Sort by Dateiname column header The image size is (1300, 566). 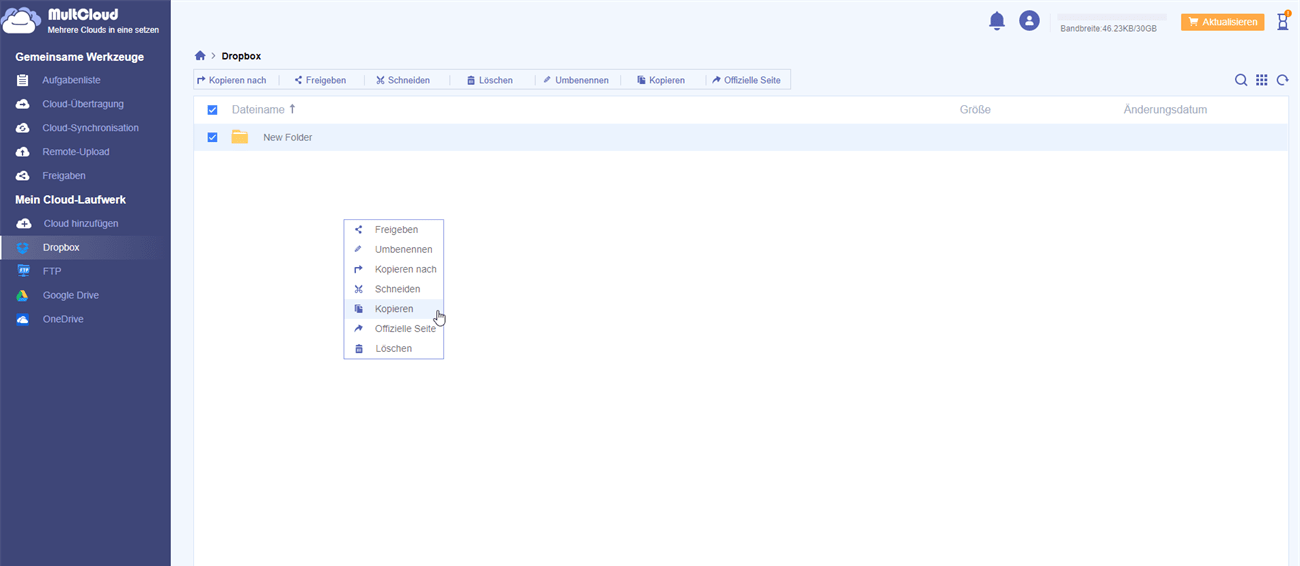point(264,110)
